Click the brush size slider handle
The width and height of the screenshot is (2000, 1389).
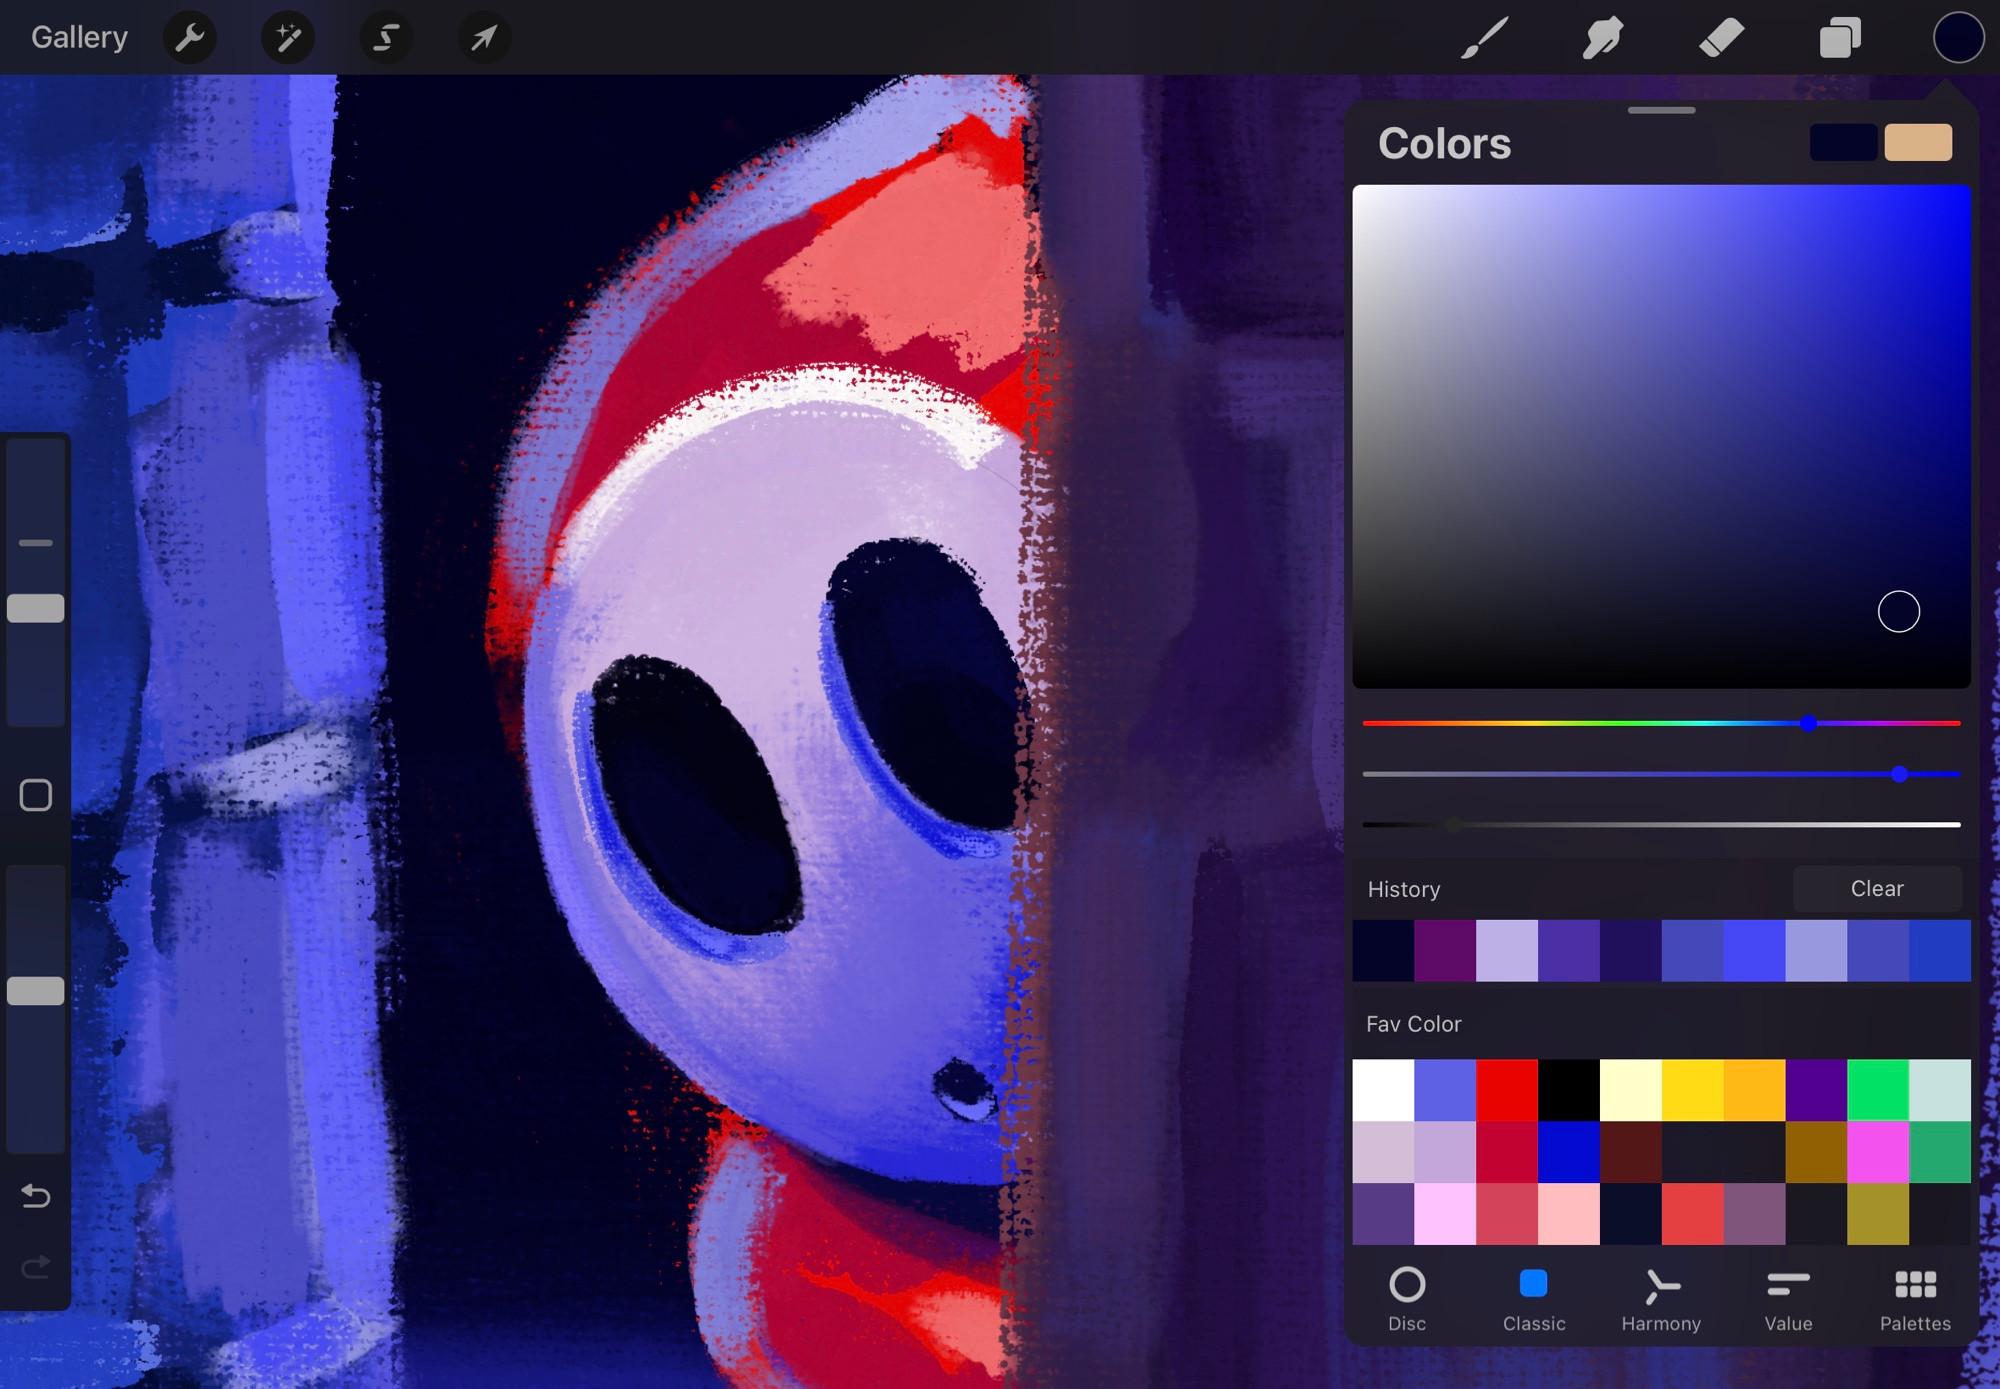[36, 608]
